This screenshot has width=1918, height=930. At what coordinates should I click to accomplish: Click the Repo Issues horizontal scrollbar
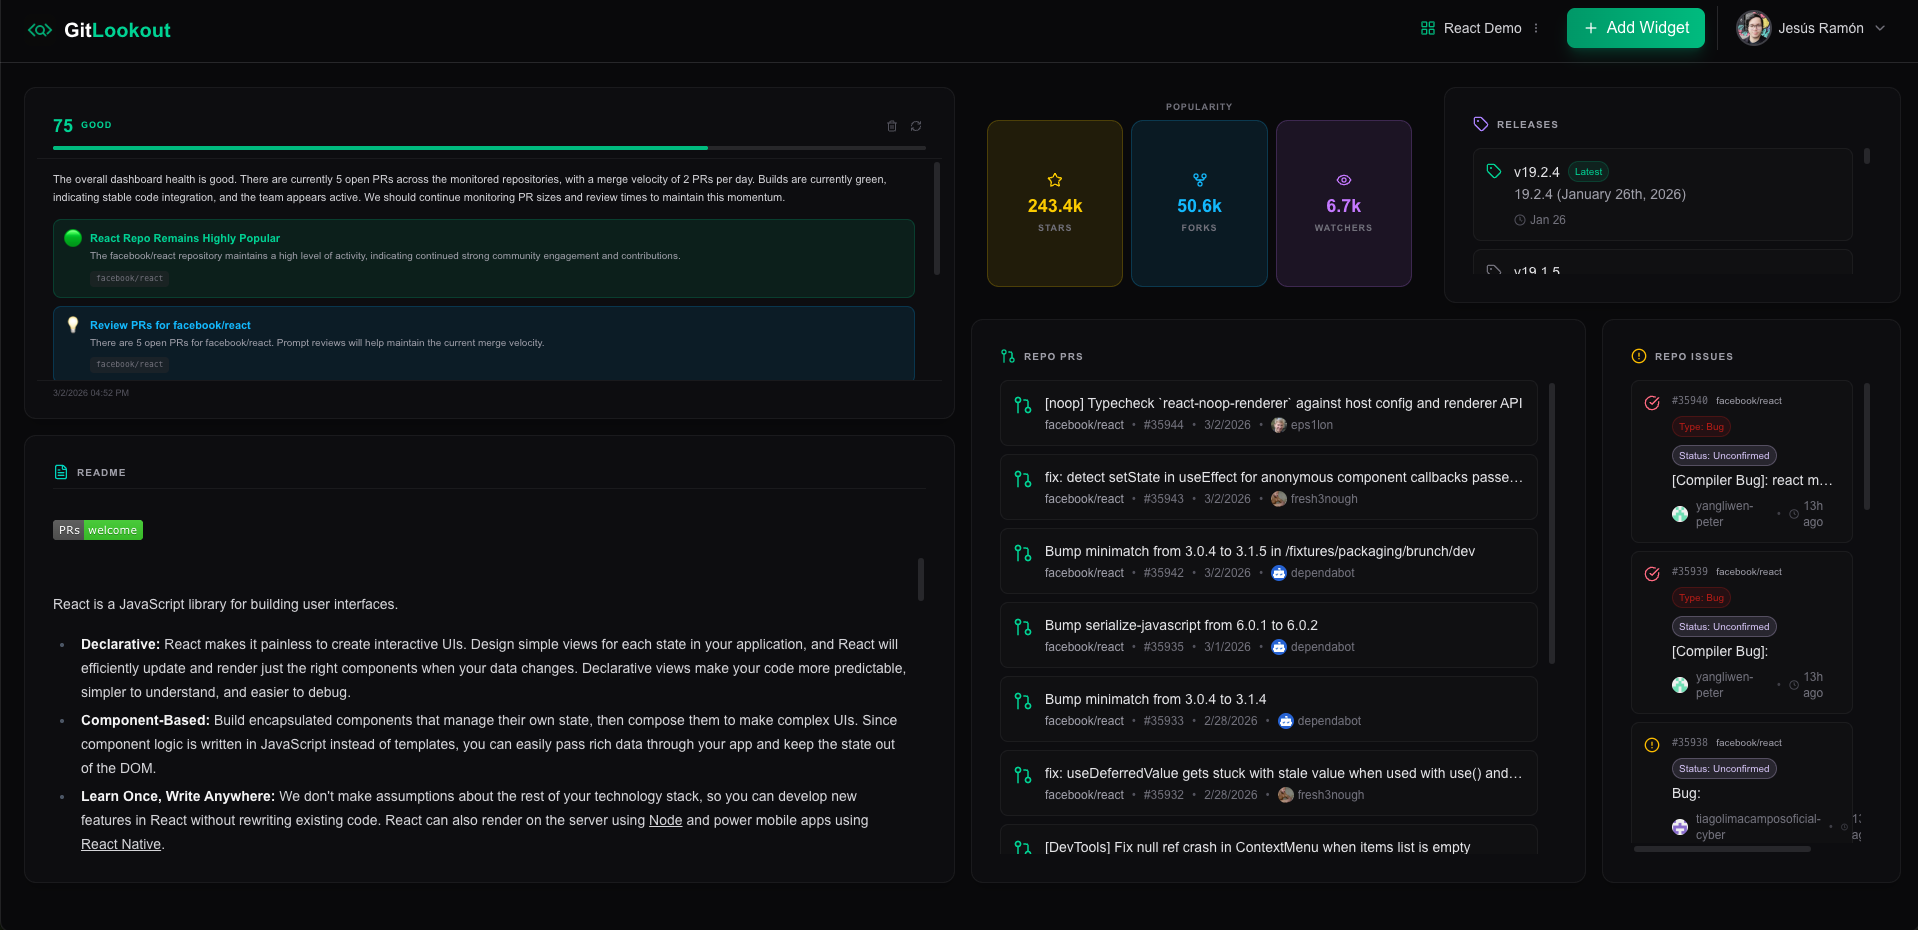pyautogui.click(x=1722, y=849)
